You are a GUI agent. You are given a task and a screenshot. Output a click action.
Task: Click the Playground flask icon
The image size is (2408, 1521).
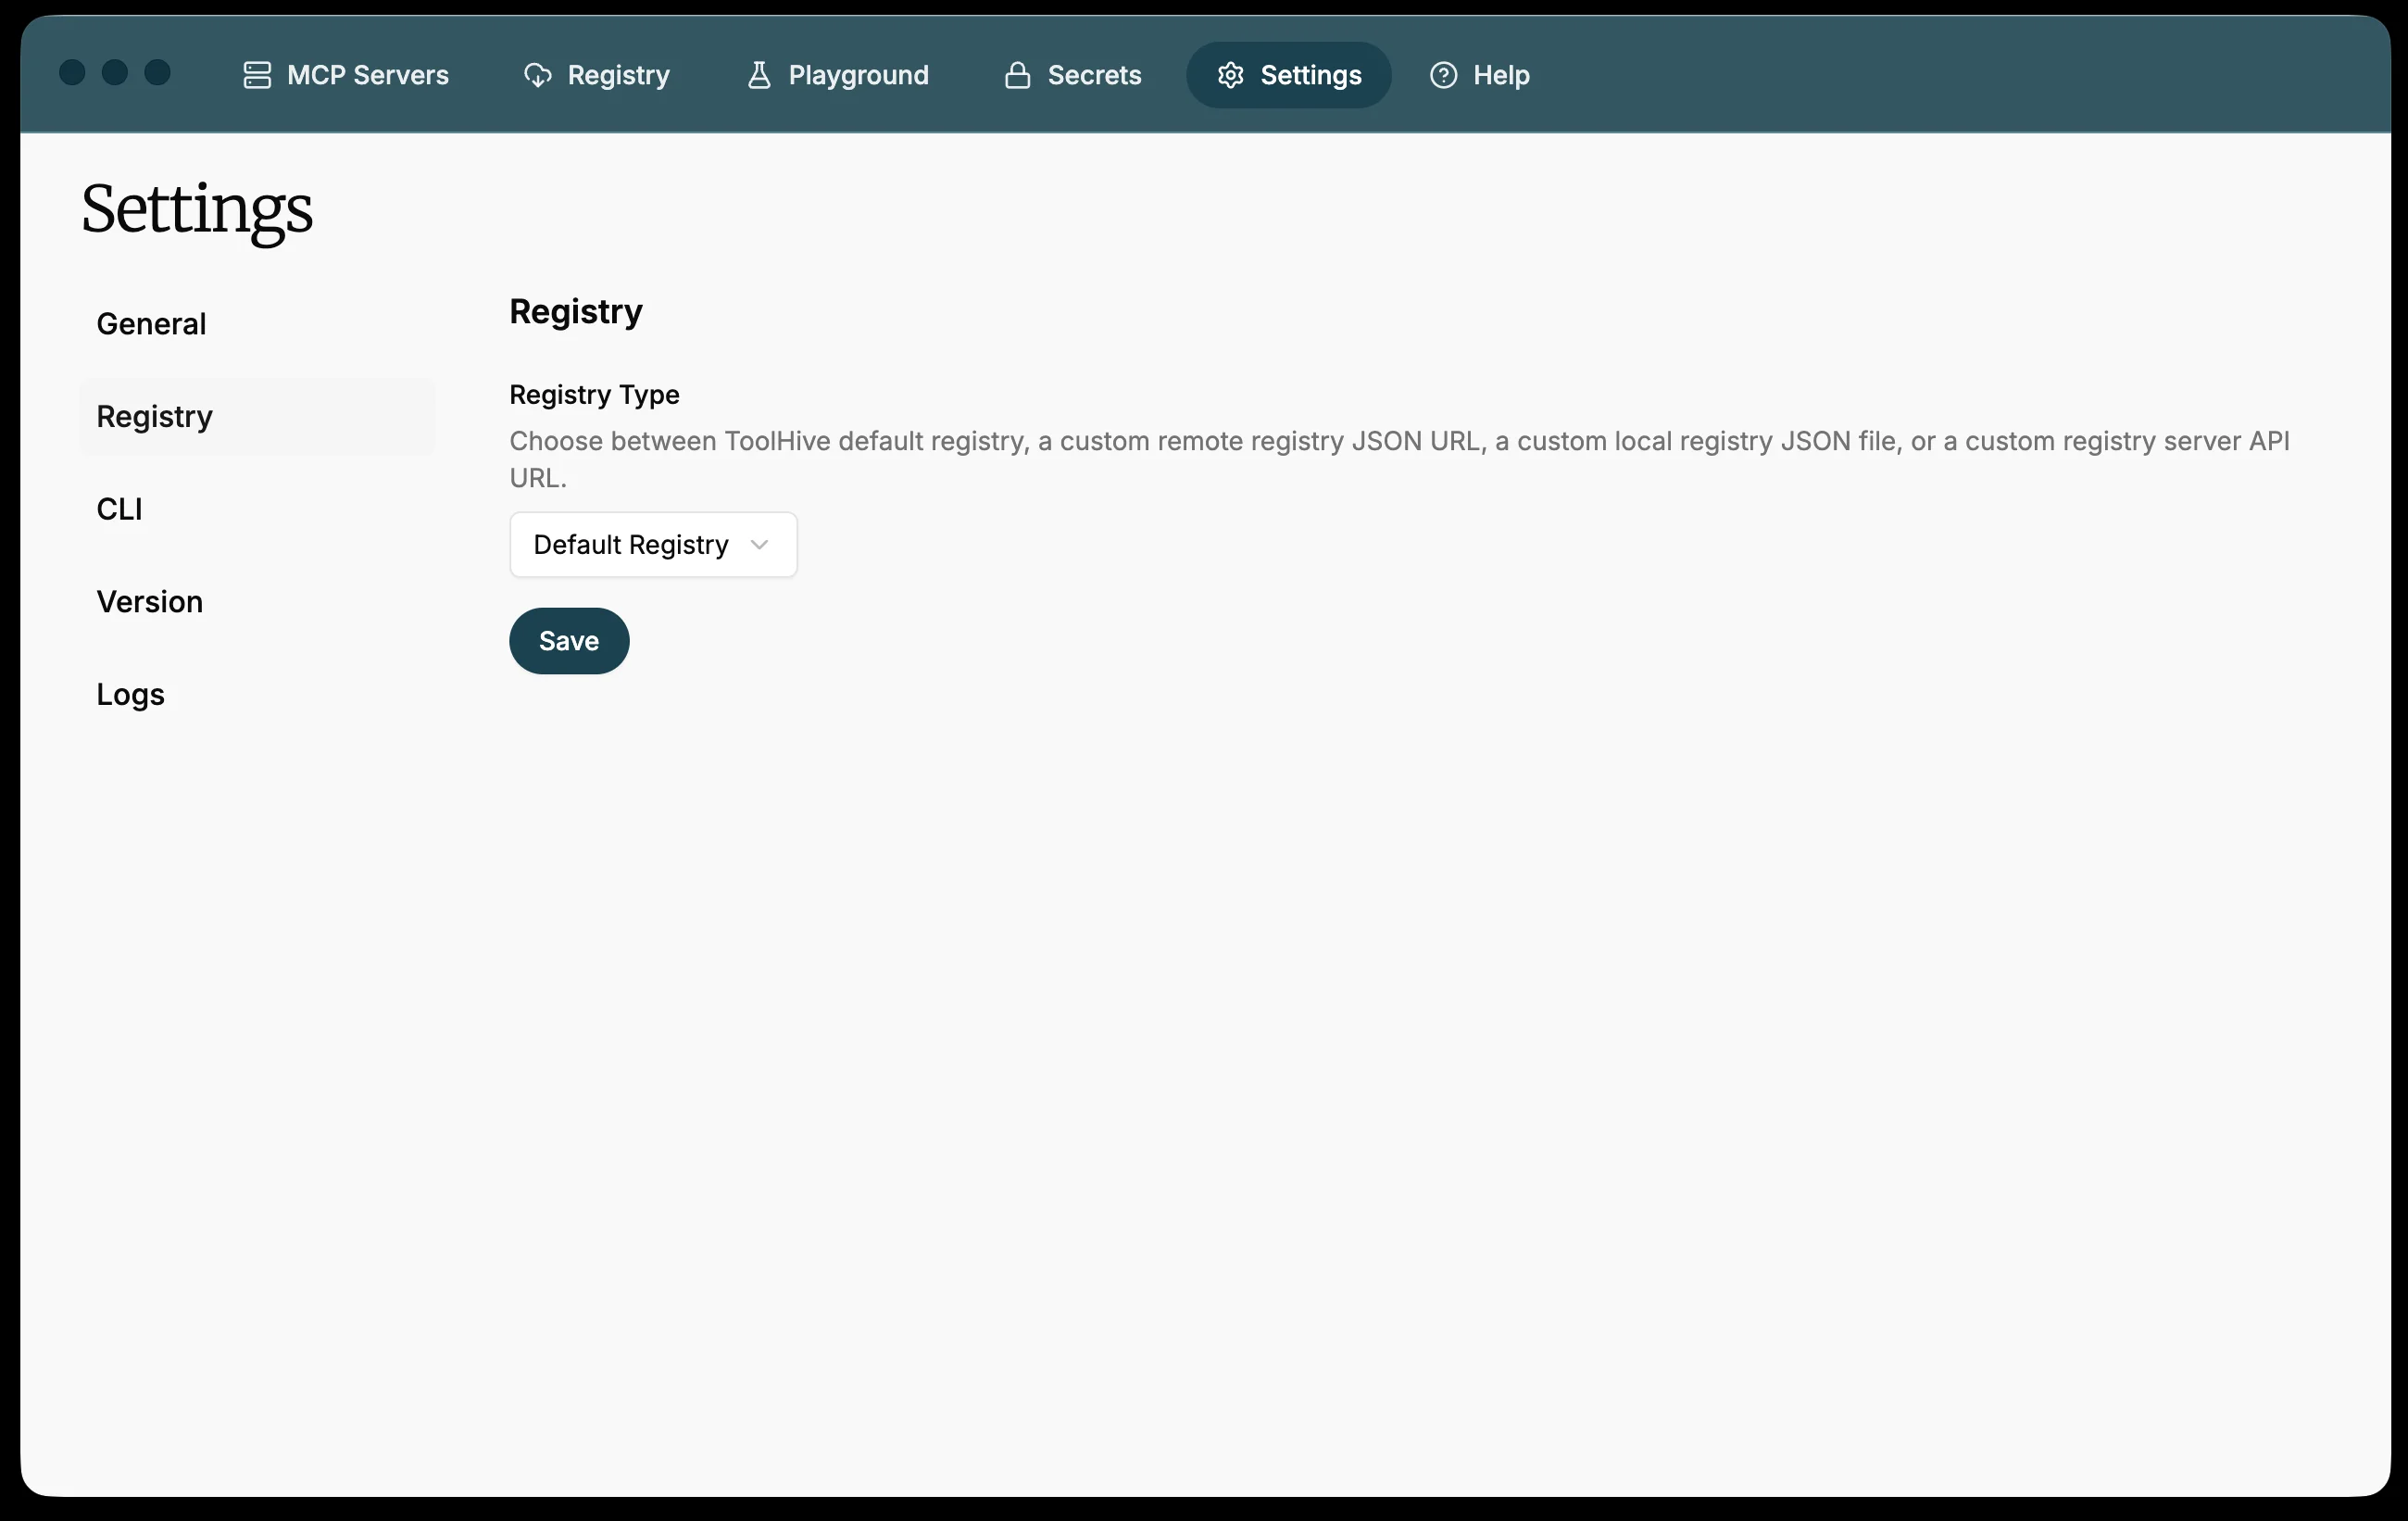click(759, 75)
